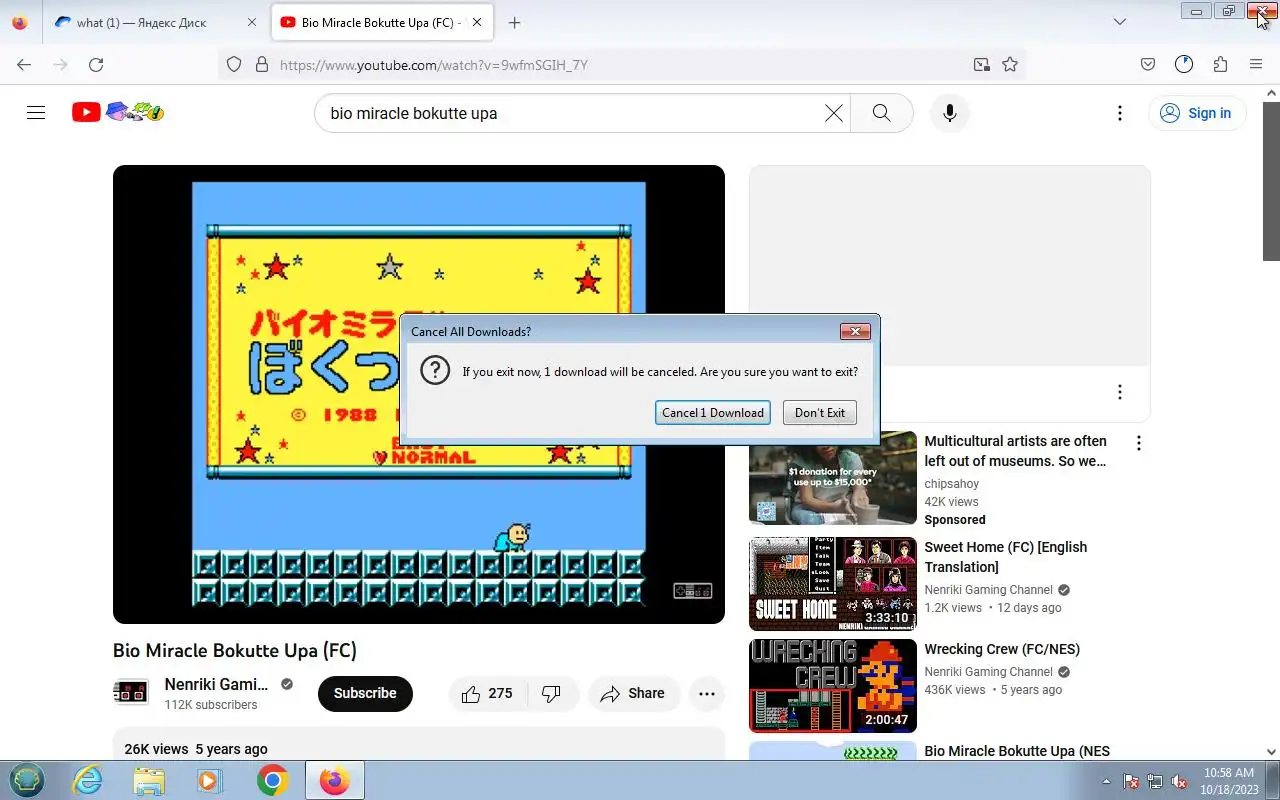Sign in to YouTube

(x=1196, y=113)
